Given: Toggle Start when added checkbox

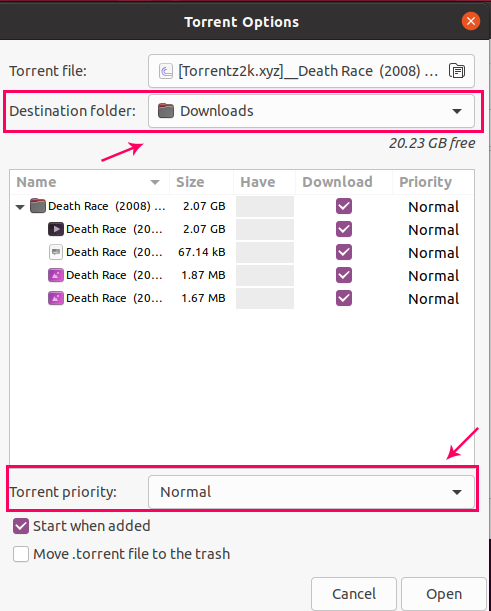Looking at the screenshot, I should [x=21, y=526].
